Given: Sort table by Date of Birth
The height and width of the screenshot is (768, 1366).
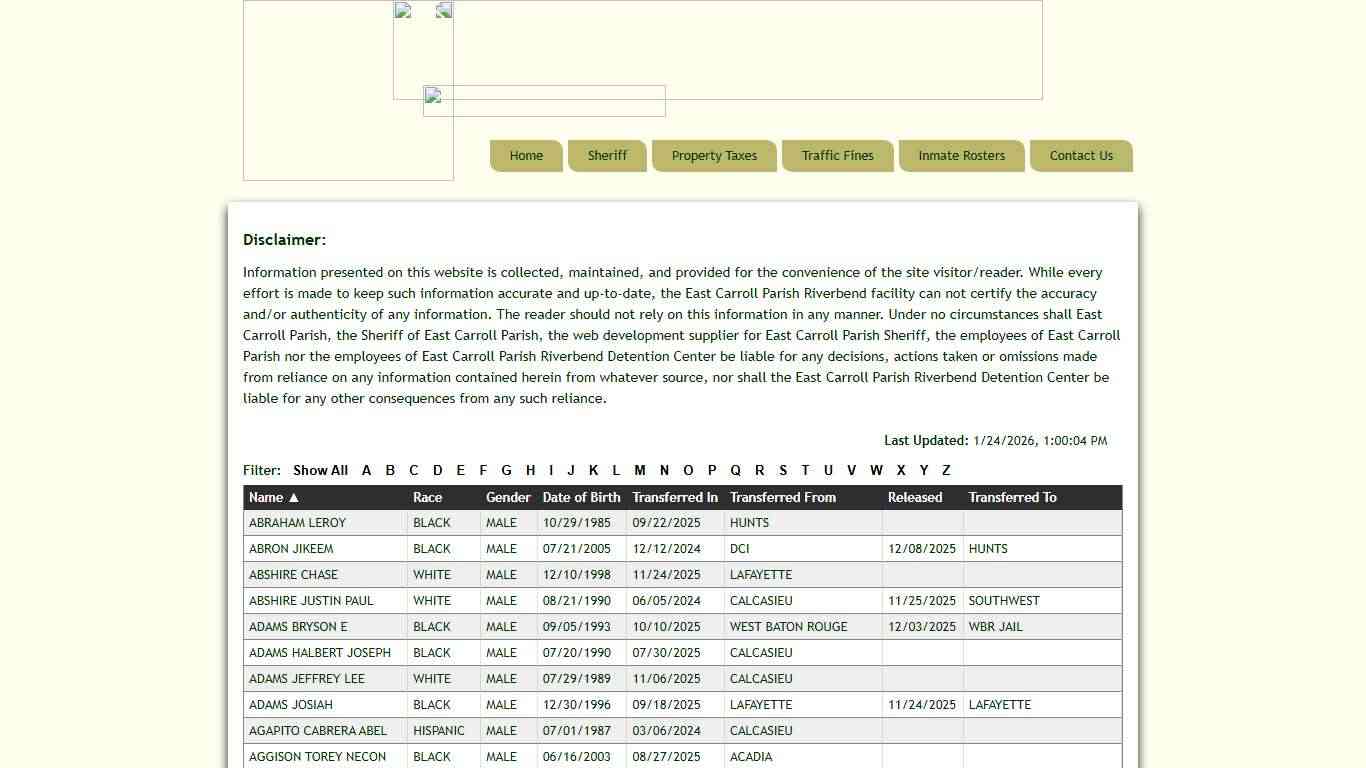Looking at the screenshot, I should [581, 498].
